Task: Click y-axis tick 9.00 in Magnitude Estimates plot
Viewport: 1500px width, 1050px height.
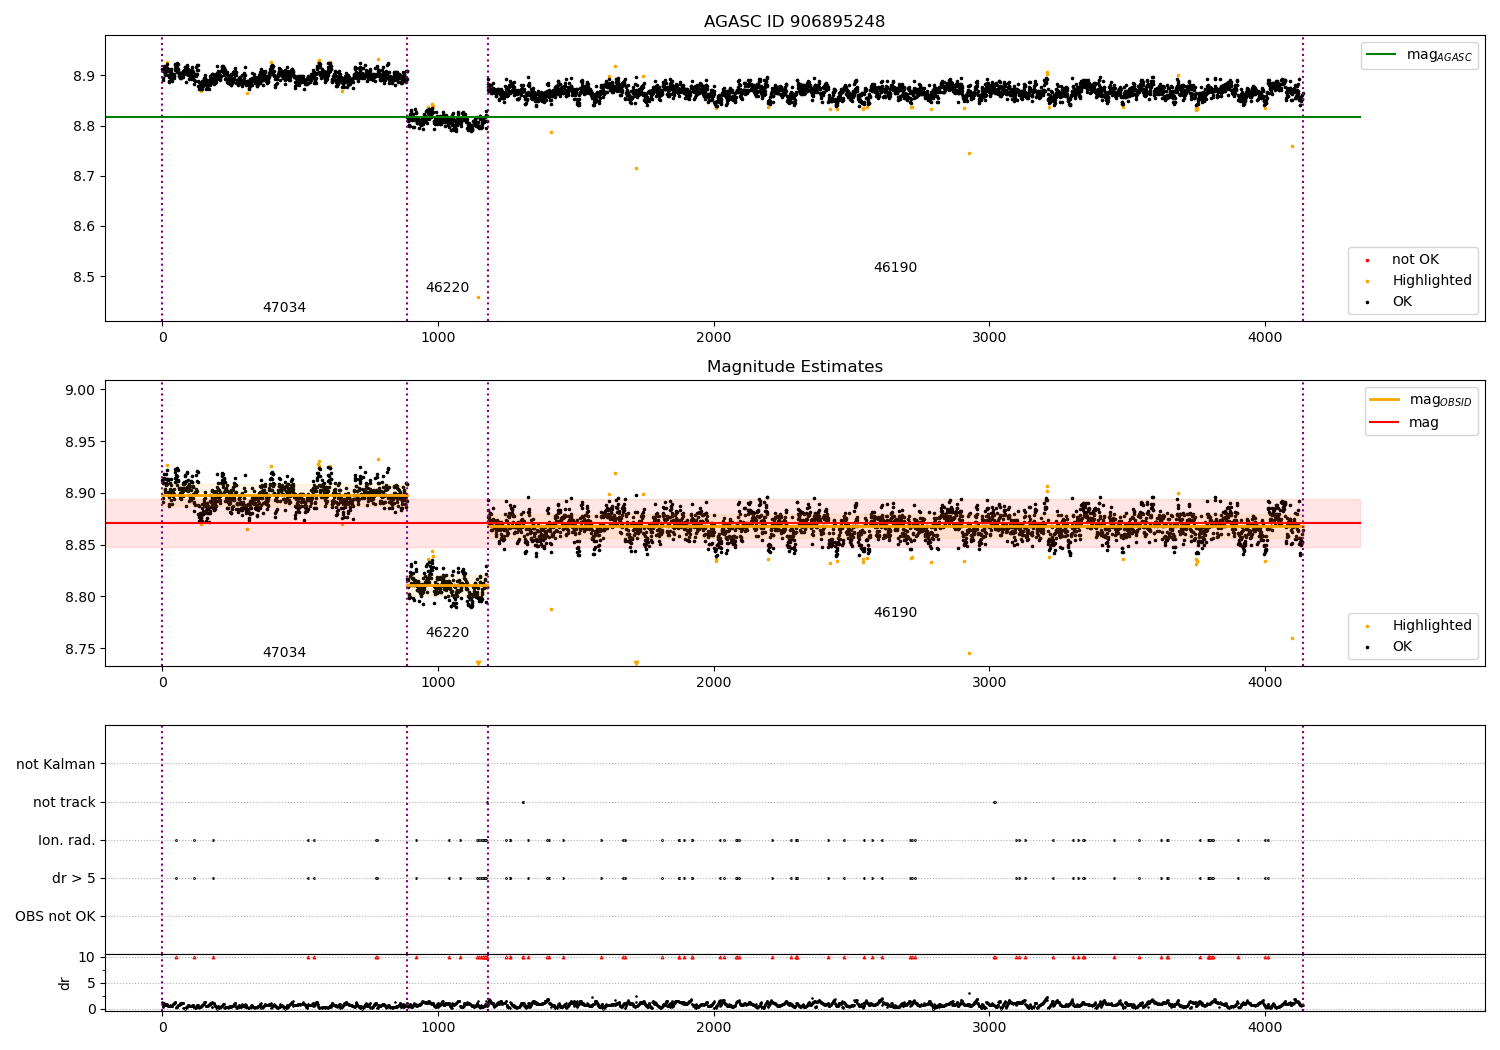Action: (80, 391)
